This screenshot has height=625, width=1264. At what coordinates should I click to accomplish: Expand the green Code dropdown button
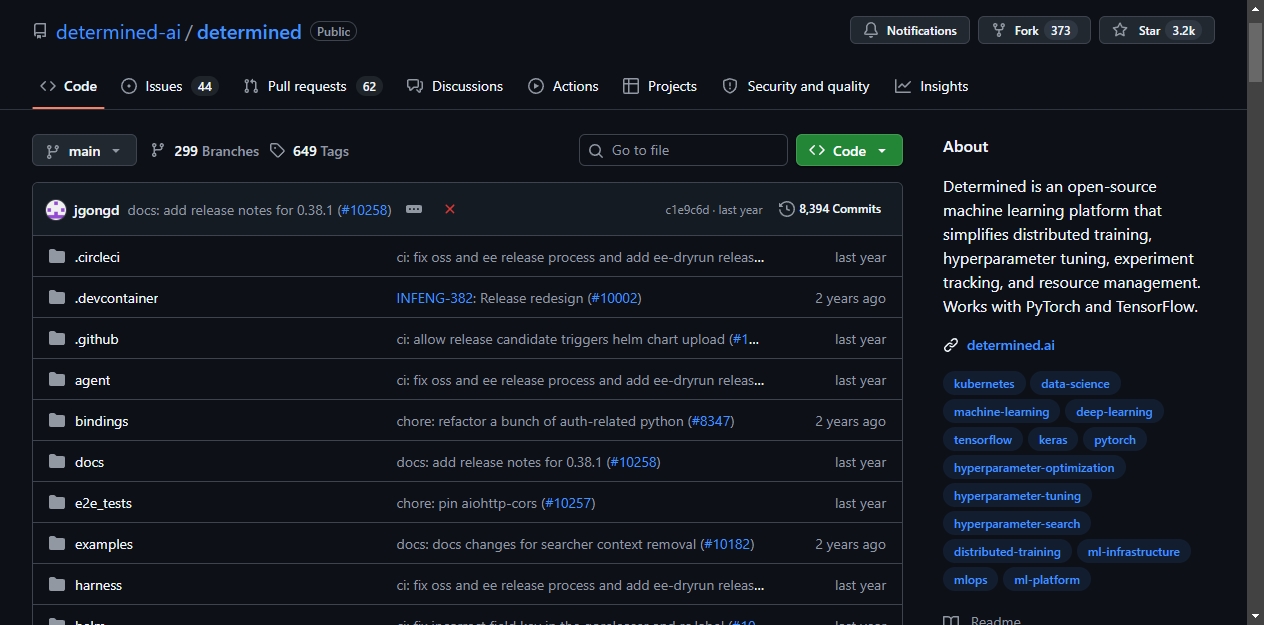pyautogui.click(x=849, y=150)
